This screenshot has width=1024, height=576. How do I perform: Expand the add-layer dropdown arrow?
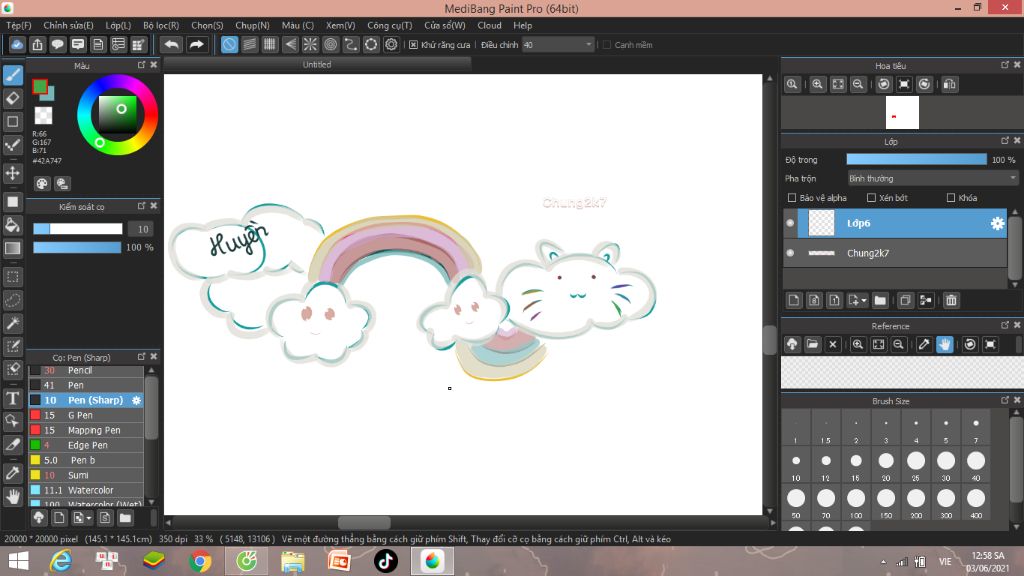[864, 301]
